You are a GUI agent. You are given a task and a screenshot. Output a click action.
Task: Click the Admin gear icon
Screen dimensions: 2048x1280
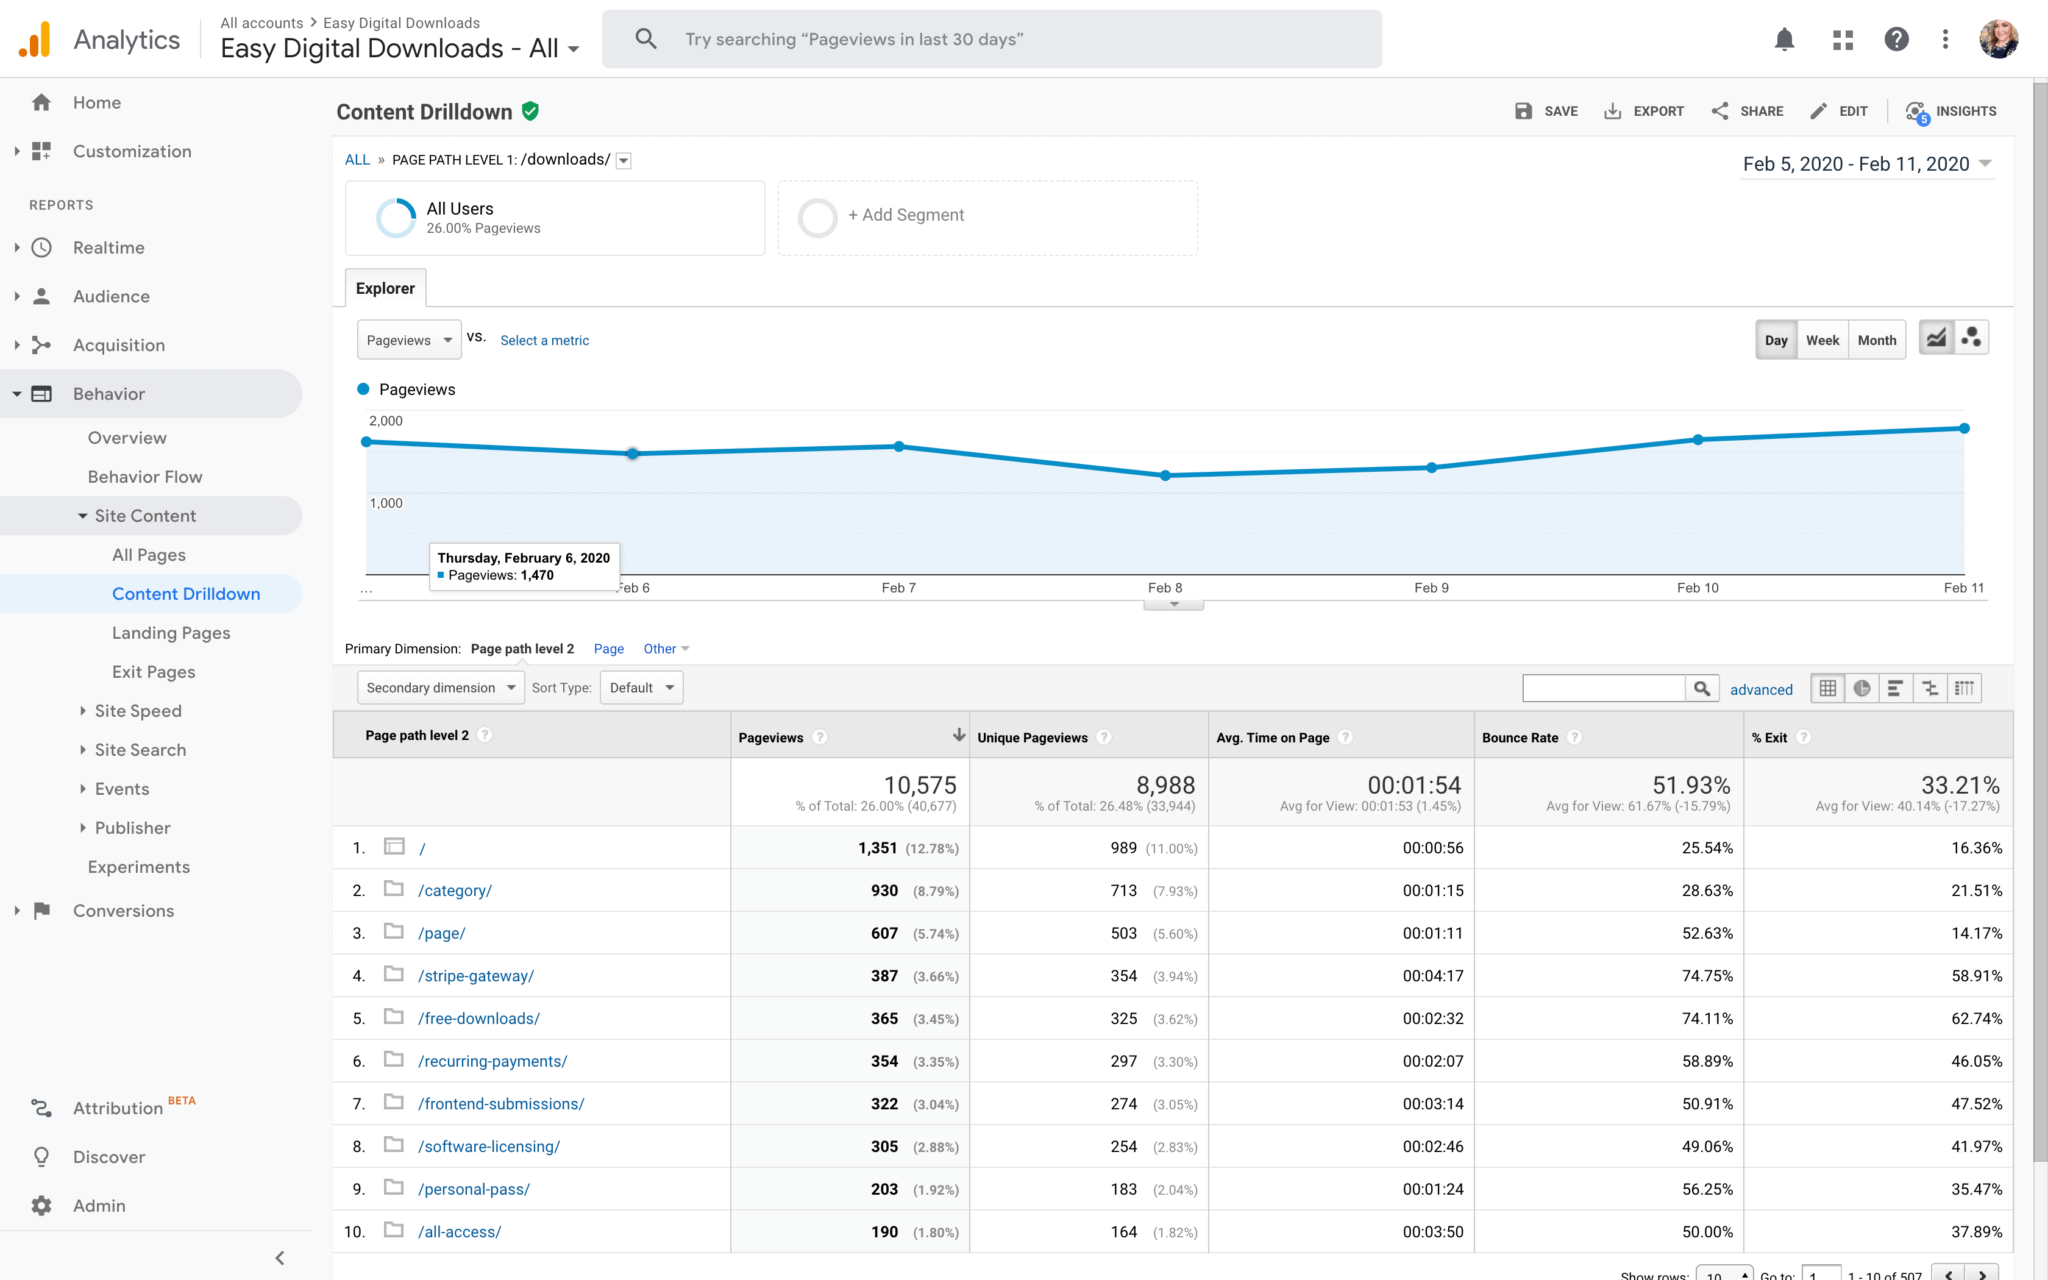41,1206
